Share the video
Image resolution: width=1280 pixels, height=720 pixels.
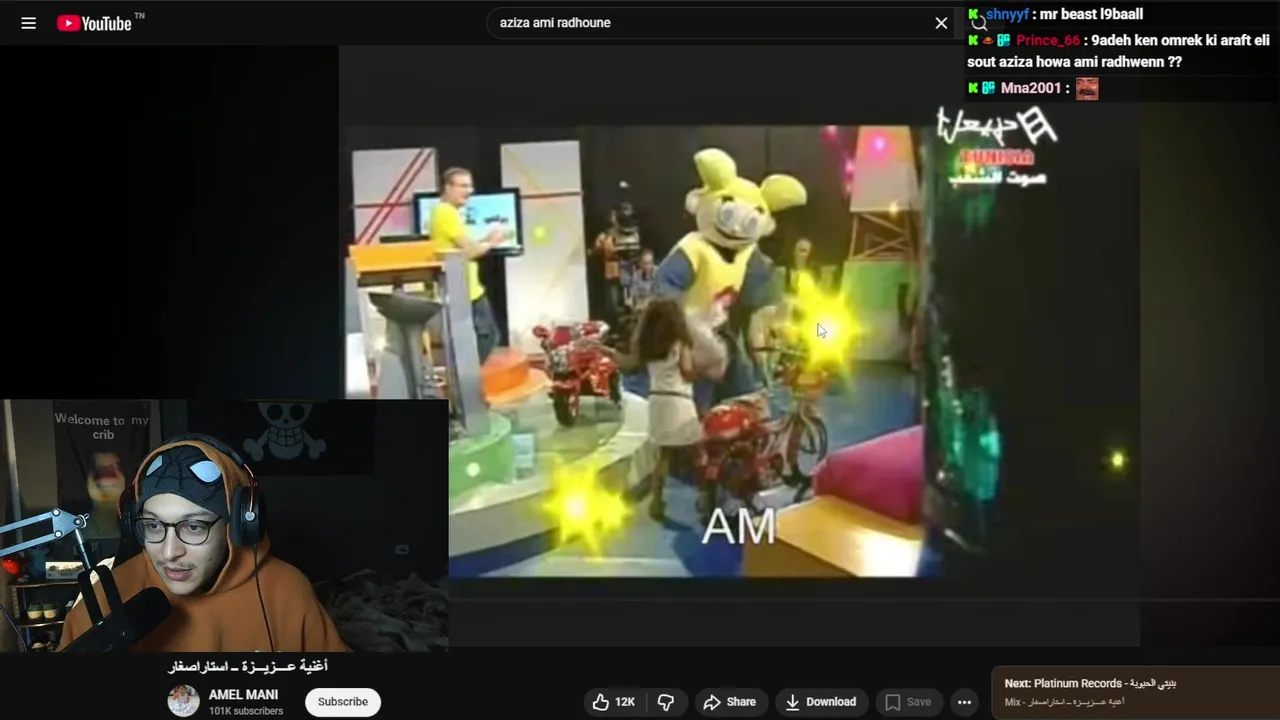(x=729, y=702)
